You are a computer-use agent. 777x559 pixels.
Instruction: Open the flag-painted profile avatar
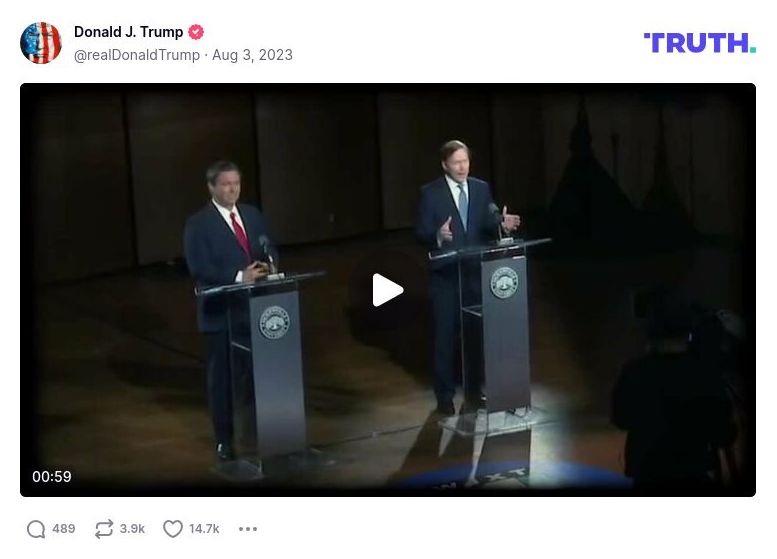[41, 43]
